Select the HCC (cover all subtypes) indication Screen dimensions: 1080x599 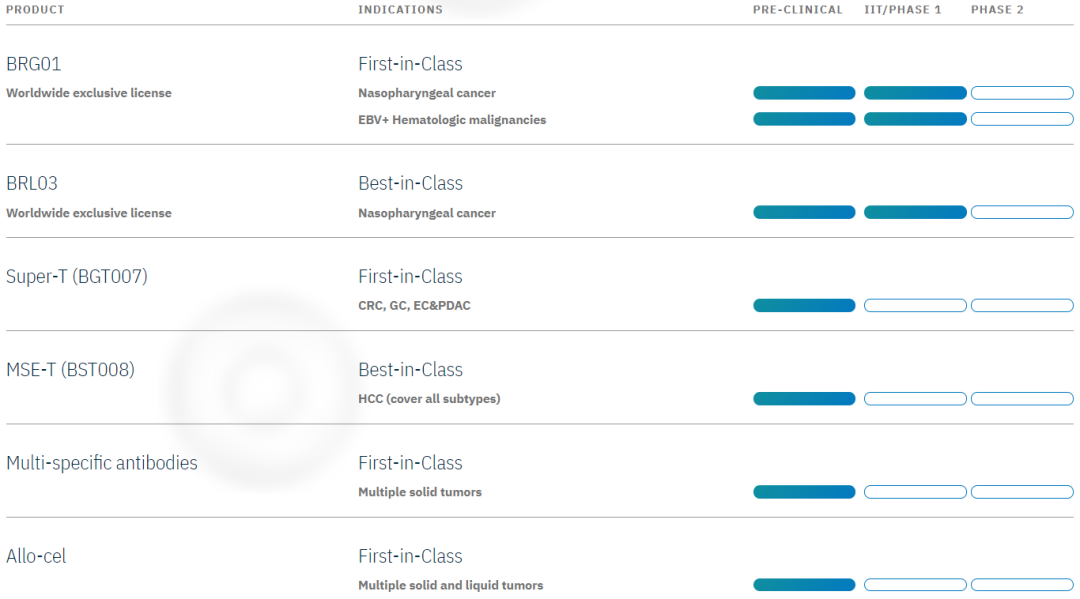tap(429, 399)
